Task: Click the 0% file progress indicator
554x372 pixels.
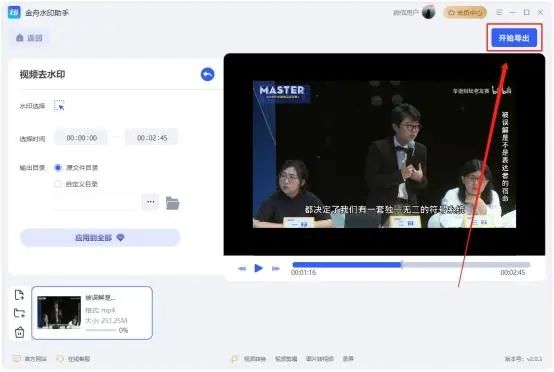Action: [123, 330]
